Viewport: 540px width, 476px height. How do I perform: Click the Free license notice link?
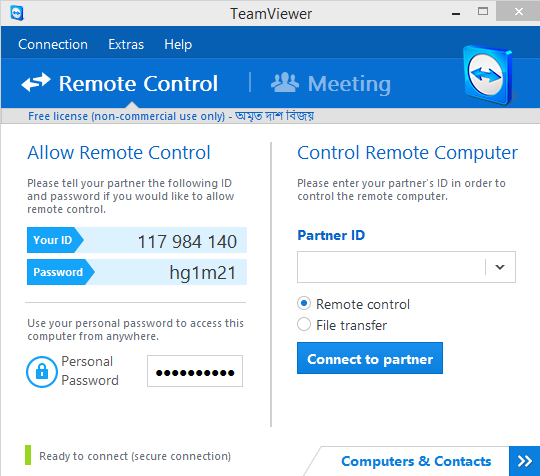pyautogui.click(x=171, y=116)
